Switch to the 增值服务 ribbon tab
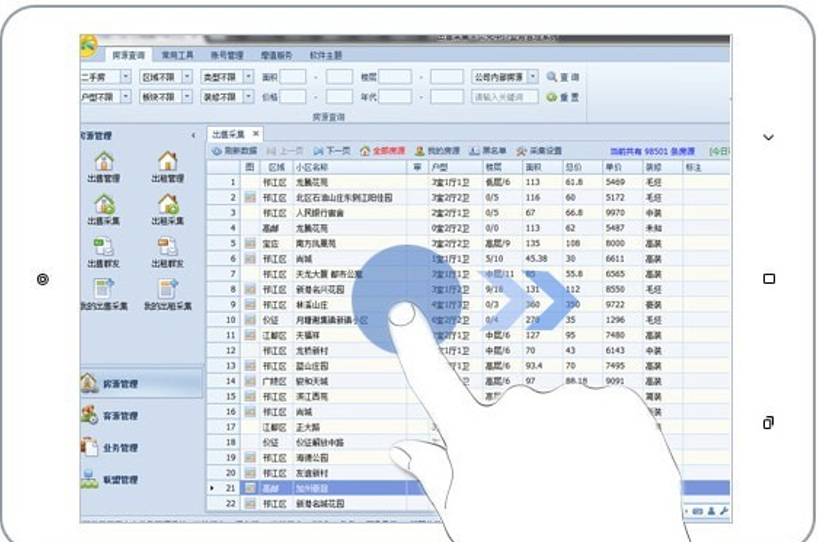The image size is (818, 542). pyautogui.click(x=276, y=55)
